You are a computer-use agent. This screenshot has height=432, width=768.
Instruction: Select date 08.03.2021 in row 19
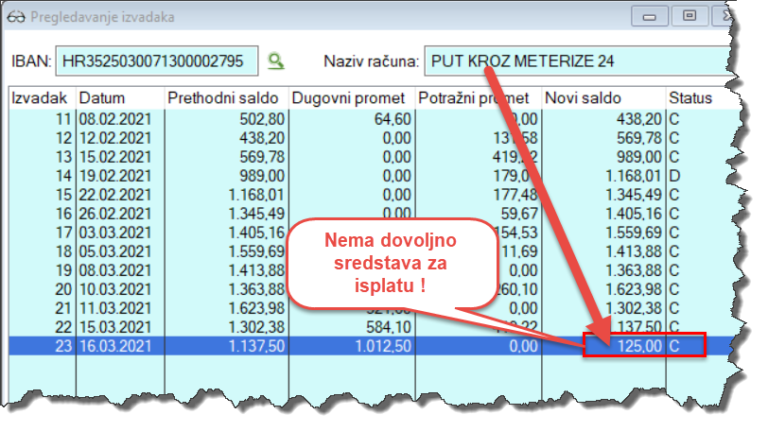(x=116, y=270)
